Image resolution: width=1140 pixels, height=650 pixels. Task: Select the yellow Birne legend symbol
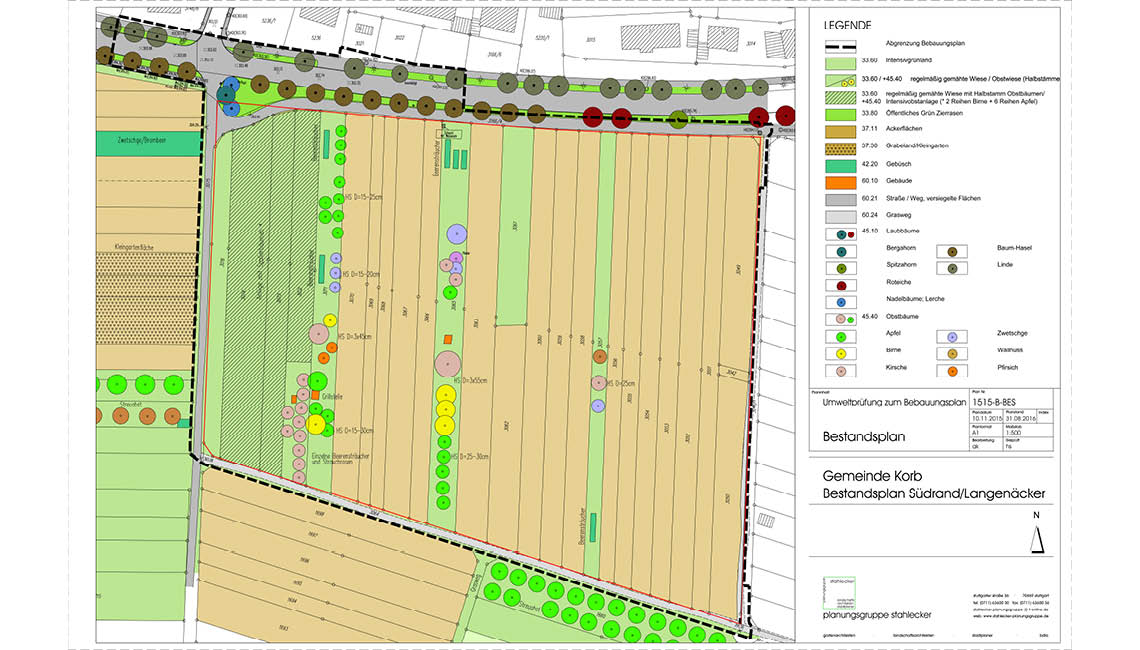842,352
